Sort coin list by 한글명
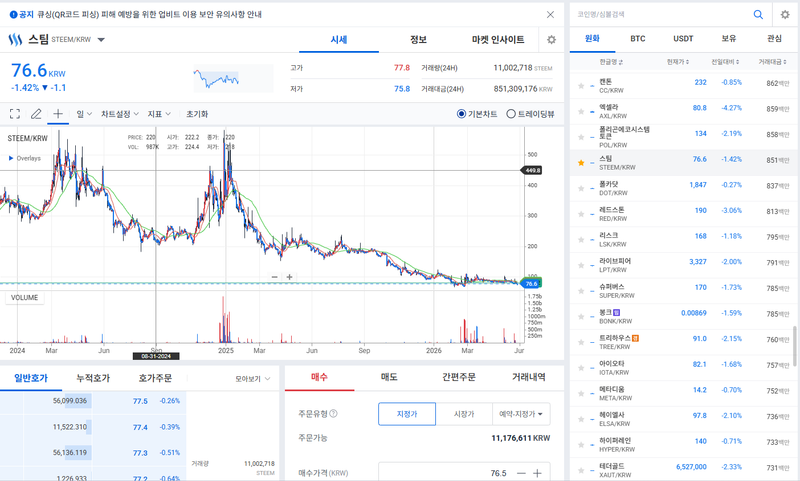 [611, 62]
